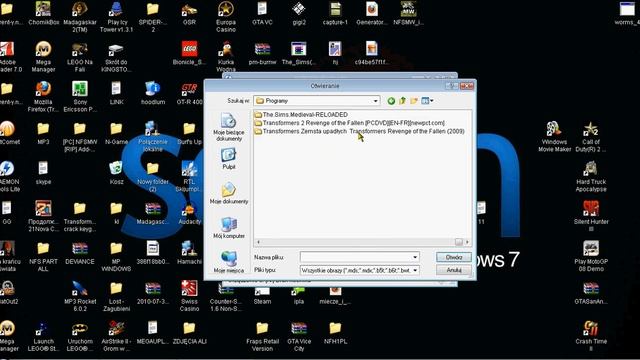Select Pulpit in the places bar
Viewport: 640px width, 360px height.
(x=229, y=158)
